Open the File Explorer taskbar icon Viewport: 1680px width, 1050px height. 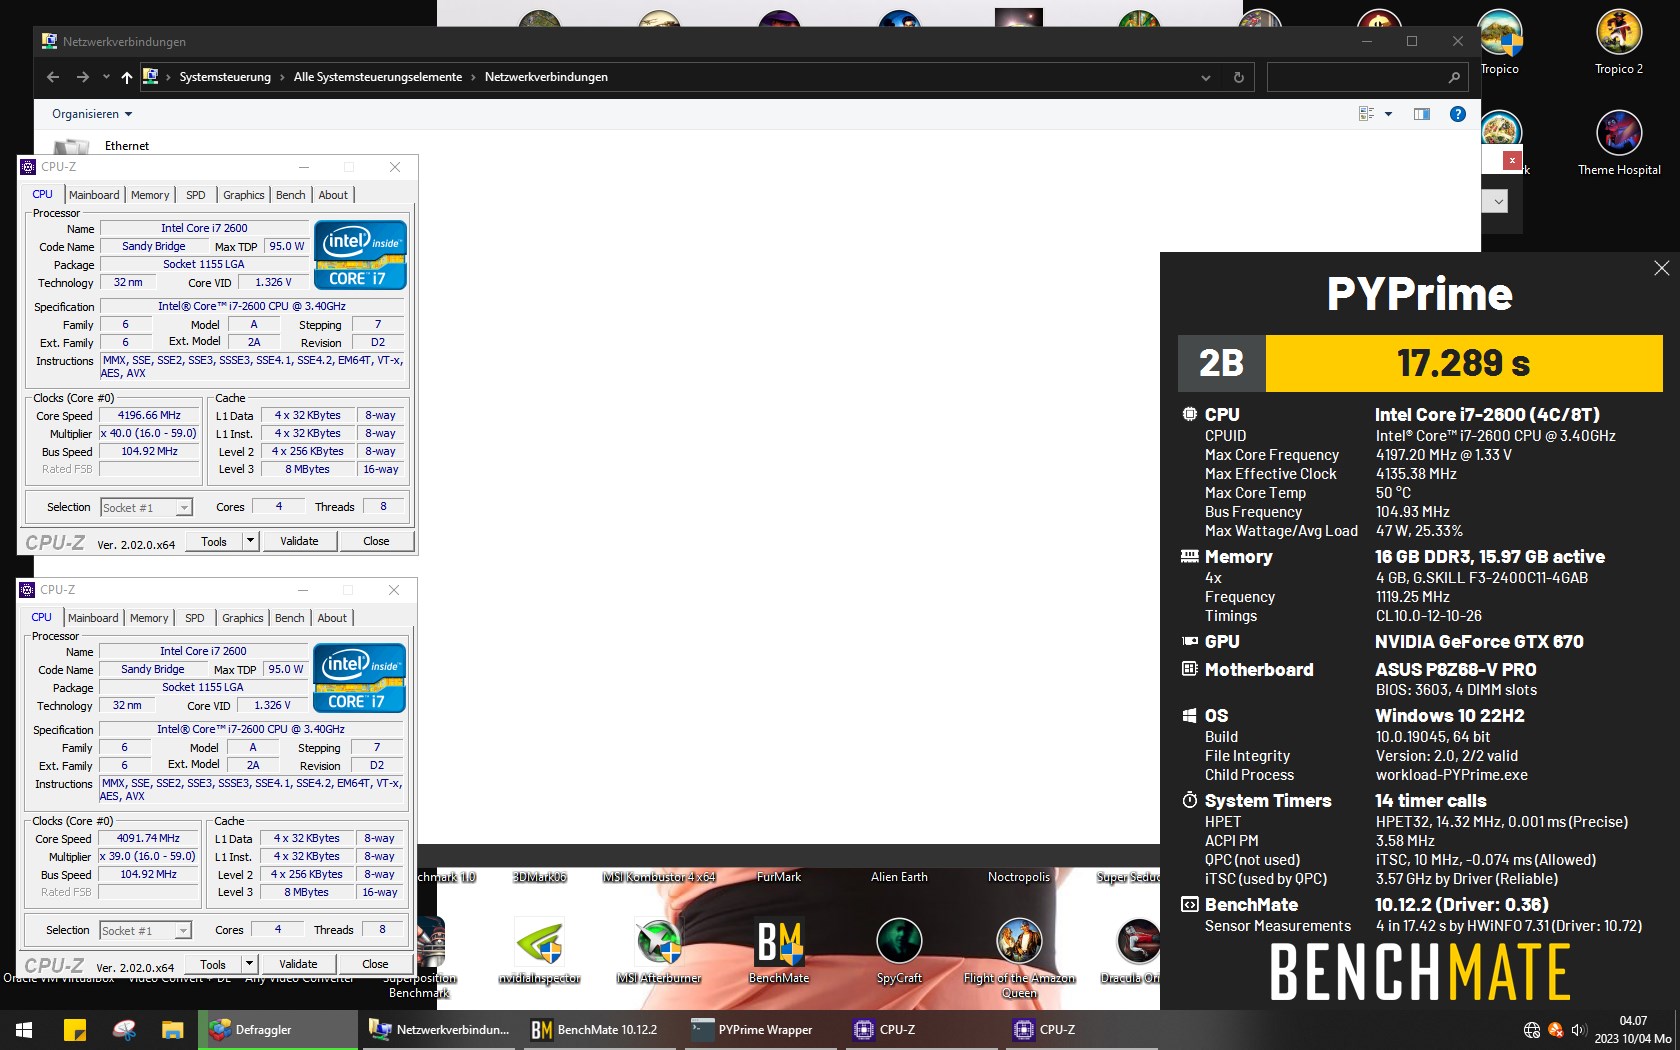pos(172,1029)
